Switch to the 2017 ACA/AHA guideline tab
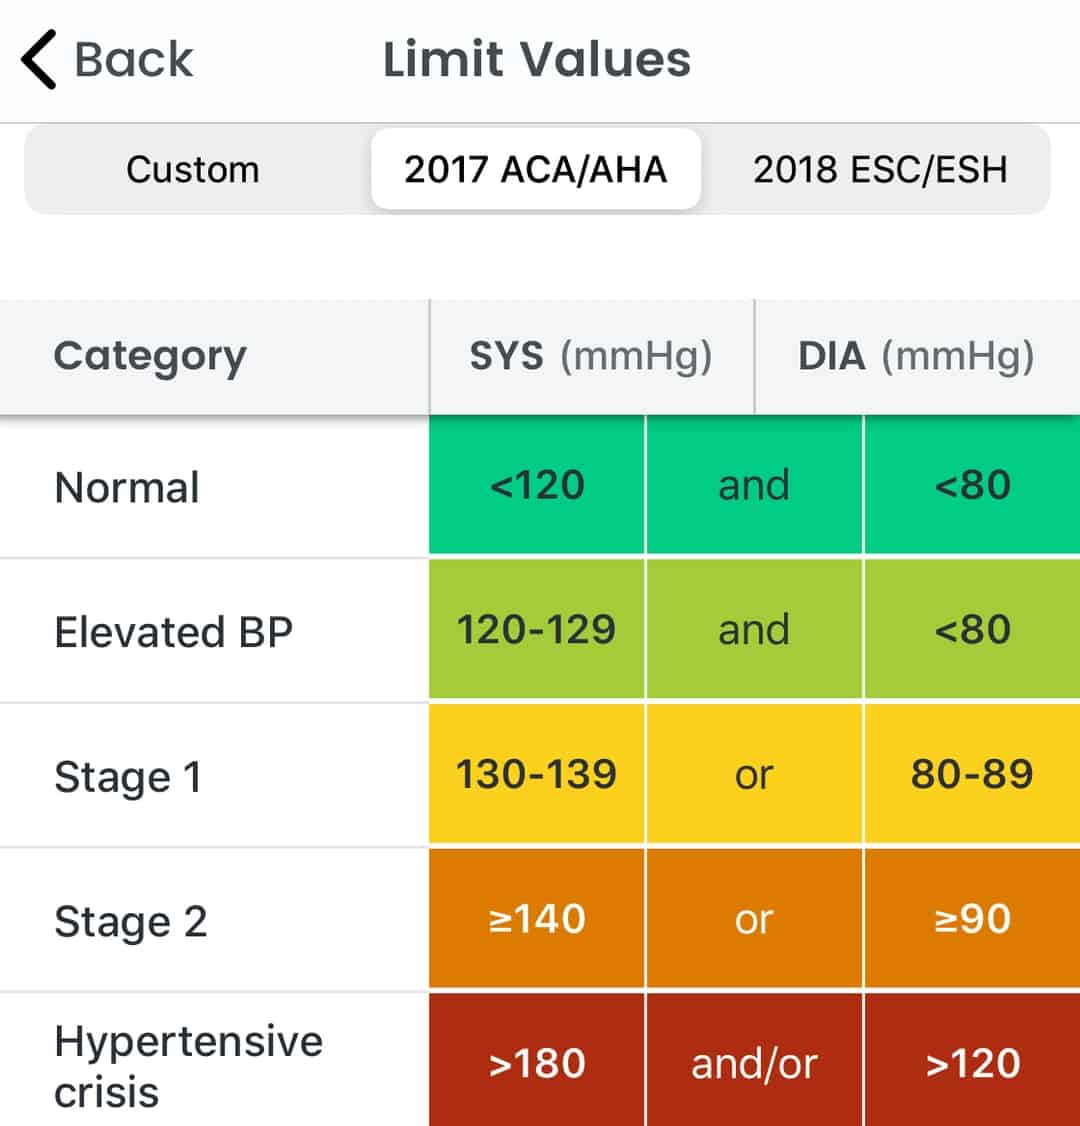 tap(535, 169)
